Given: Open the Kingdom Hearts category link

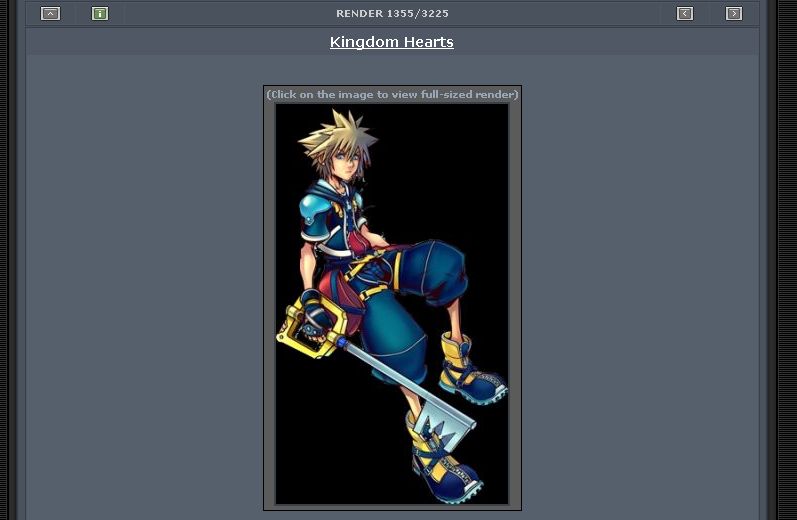Looking at the screenshot, I should point(391,42).
